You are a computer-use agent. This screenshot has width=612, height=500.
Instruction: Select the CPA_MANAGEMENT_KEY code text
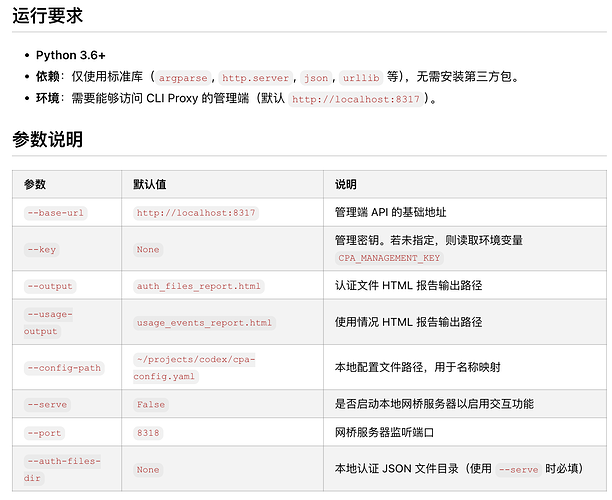[389, 258]
